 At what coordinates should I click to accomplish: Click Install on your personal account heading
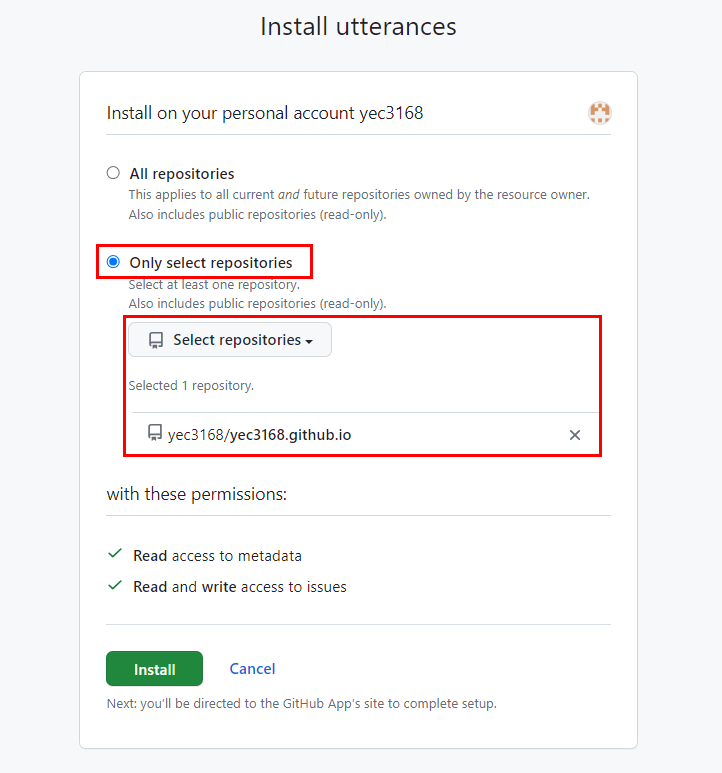click(x=265, y=113)
